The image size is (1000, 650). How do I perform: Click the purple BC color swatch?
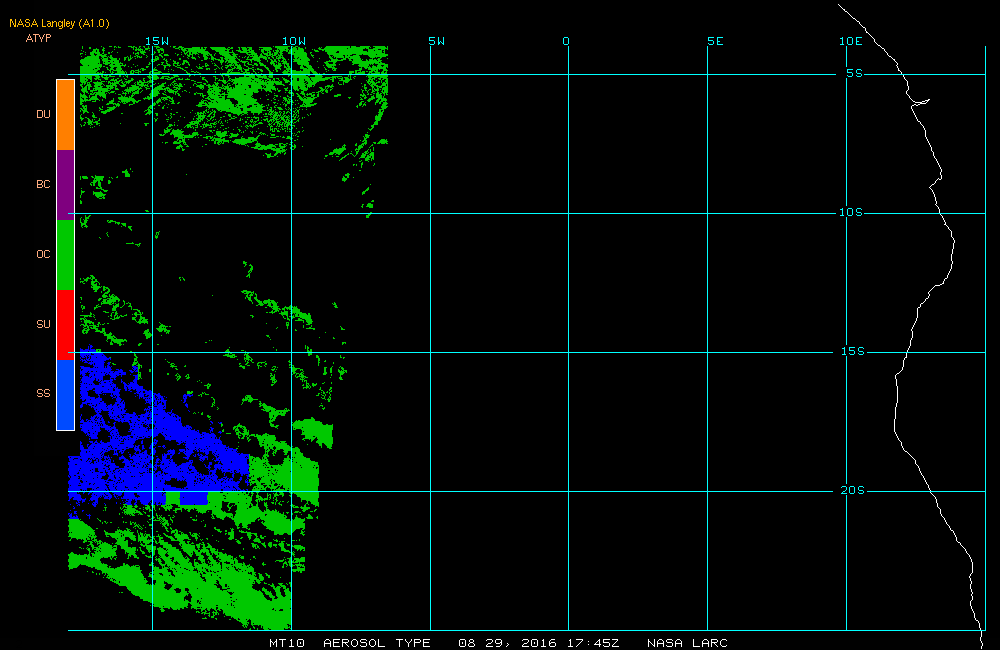pyautogui.click(x=66, y=185)
